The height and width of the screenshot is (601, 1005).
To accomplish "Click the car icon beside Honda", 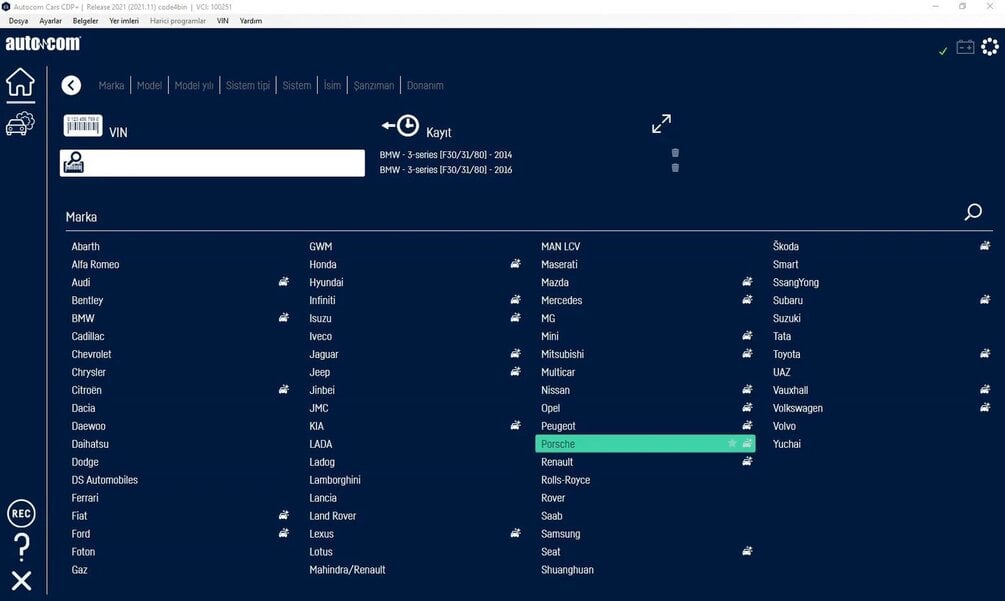I will 515,263.
